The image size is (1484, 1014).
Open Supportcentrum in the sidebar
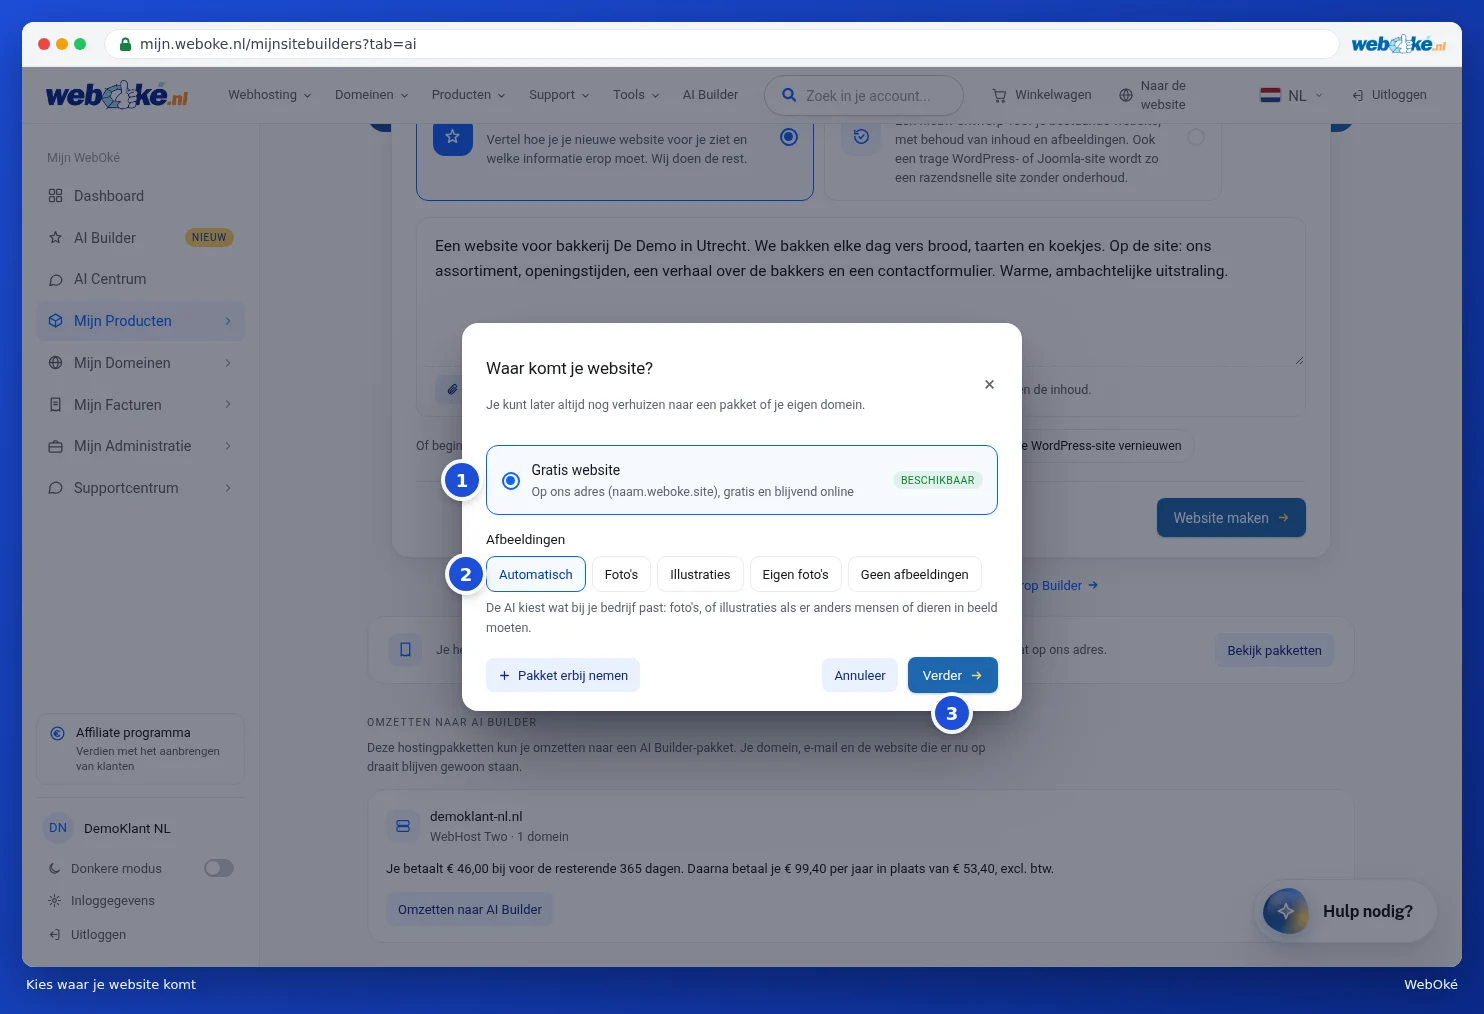141,488
